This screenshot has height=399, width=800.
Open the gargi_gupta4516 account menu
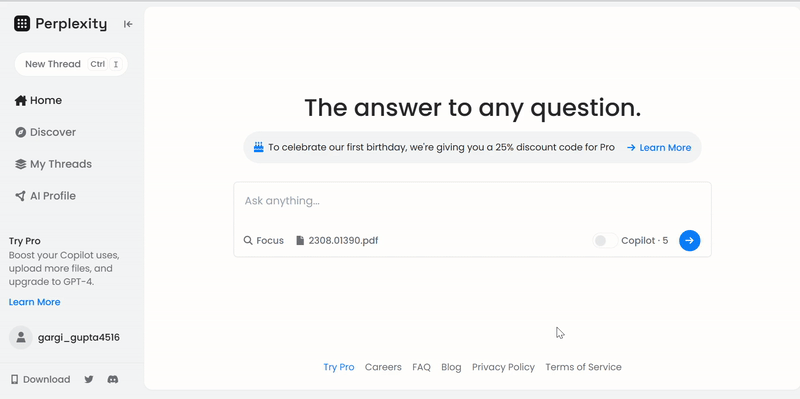tap(65, 338)
